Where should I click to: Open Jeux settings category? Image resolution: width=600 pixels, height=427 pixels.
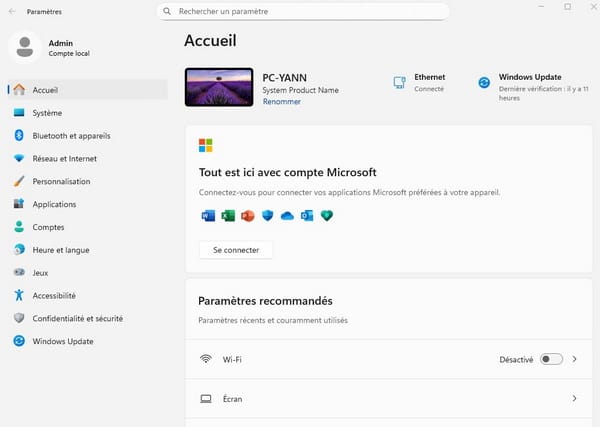click(x=88, y=272)
